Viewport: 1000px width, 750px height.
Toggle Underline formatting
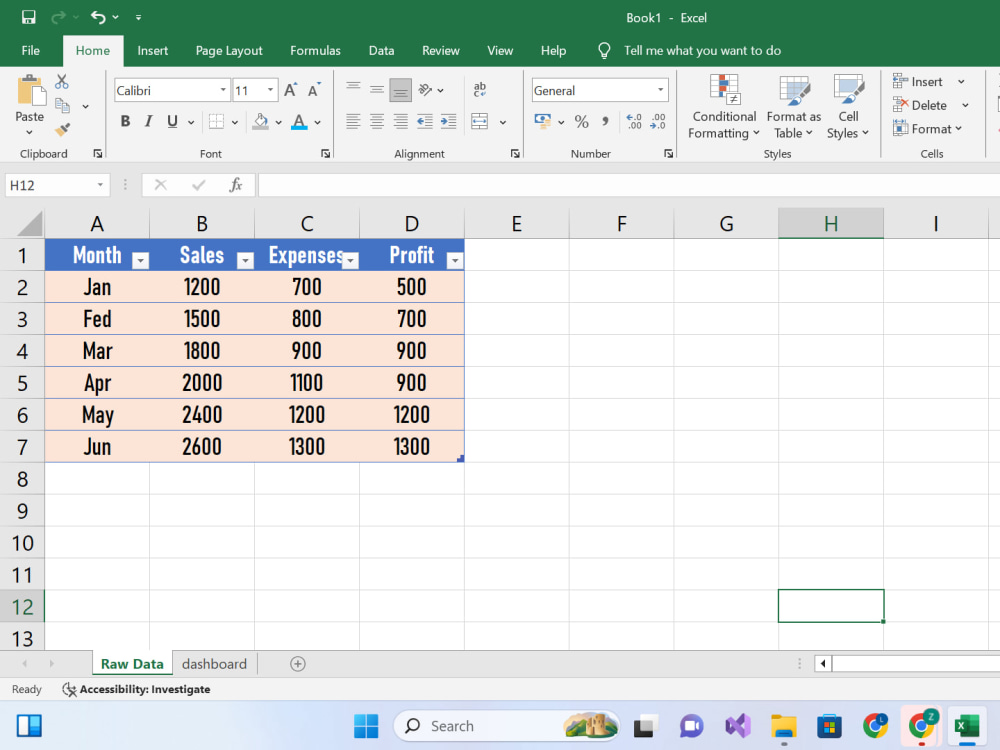coord(172,121)
